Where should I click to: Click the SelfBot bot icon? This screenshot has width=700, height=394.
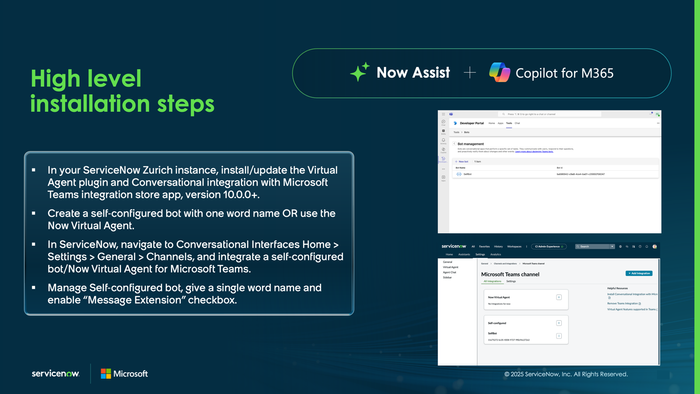tap(459, 174)
